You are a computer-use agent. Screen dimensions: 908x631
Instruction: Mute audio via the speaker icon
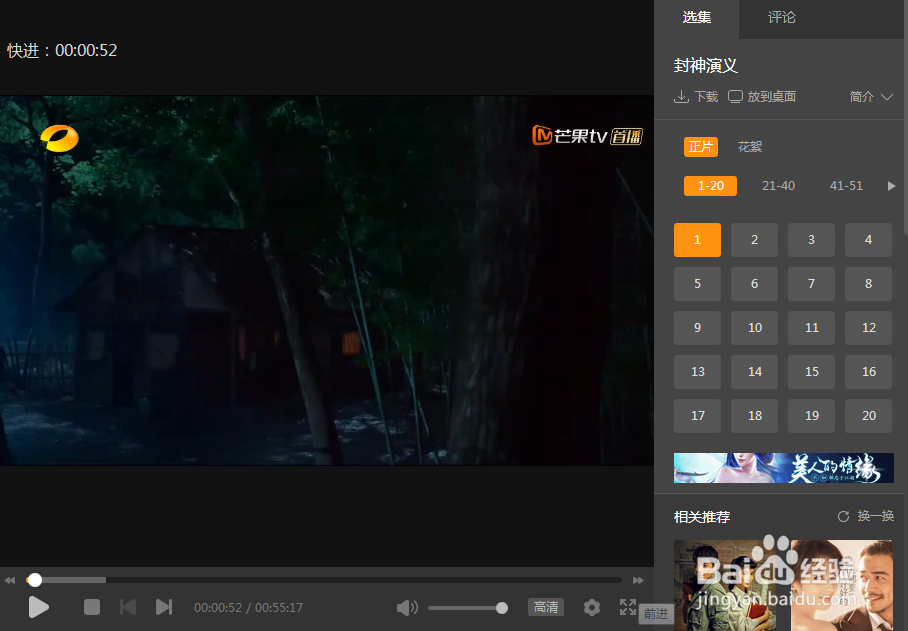pos(407,607)
